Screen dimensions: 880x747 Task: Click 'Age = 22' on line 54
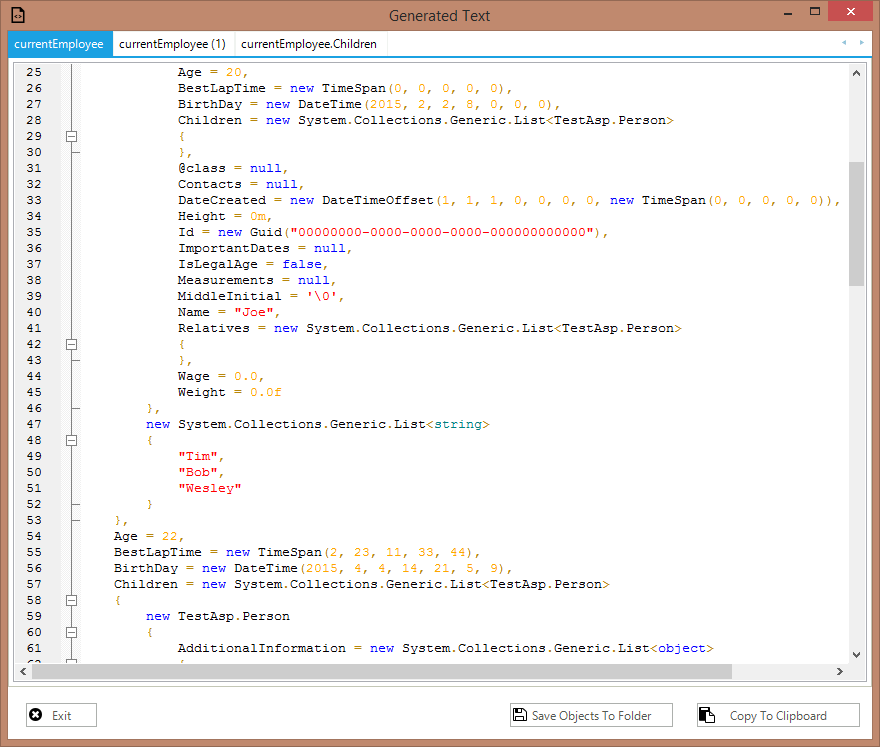(x=145, y=537)
